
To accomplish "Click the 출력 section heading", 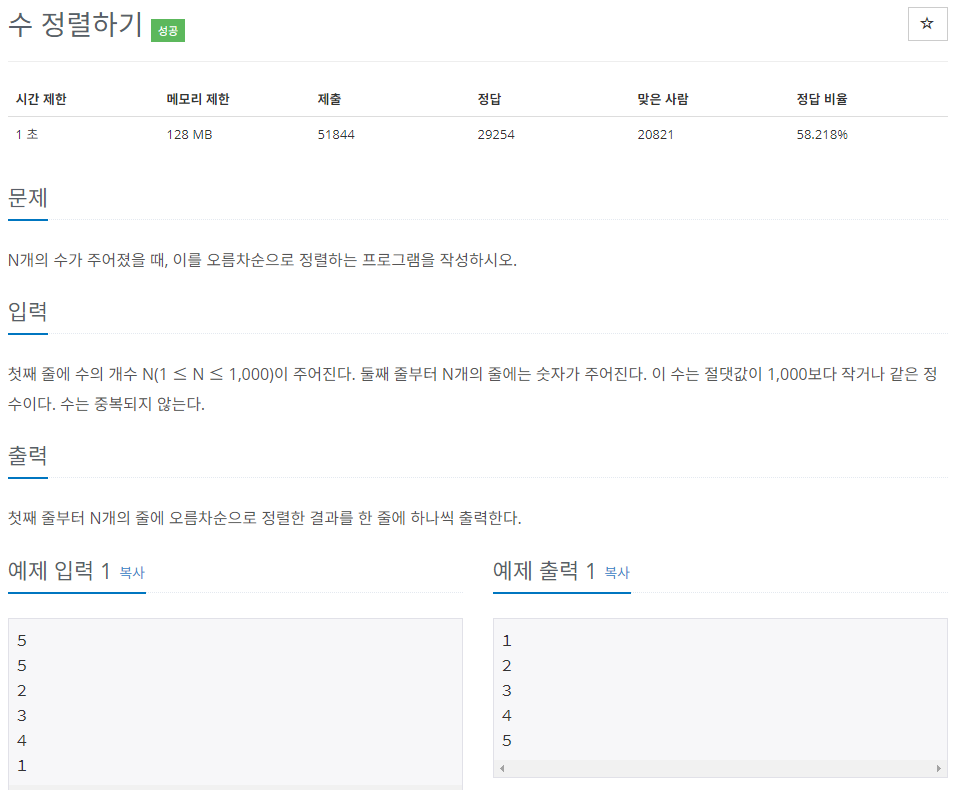I will coord(28,456).
